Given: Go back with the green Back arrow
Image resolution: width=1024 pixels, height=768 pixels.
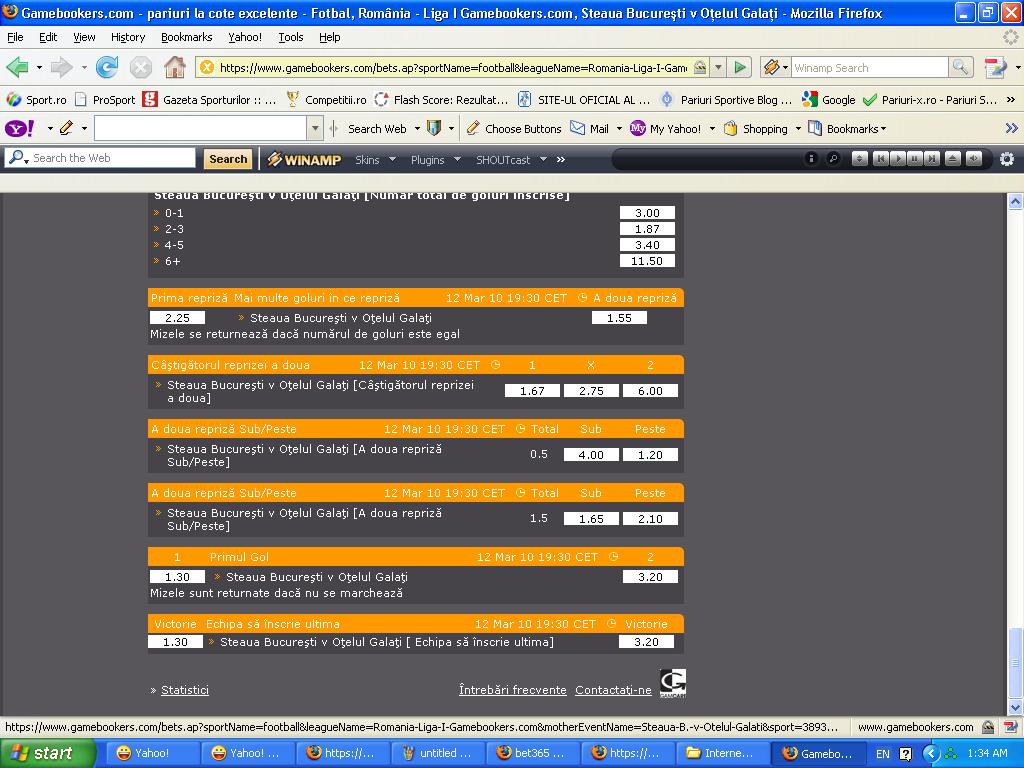Looking at the screenshot, I should point(18,67).
